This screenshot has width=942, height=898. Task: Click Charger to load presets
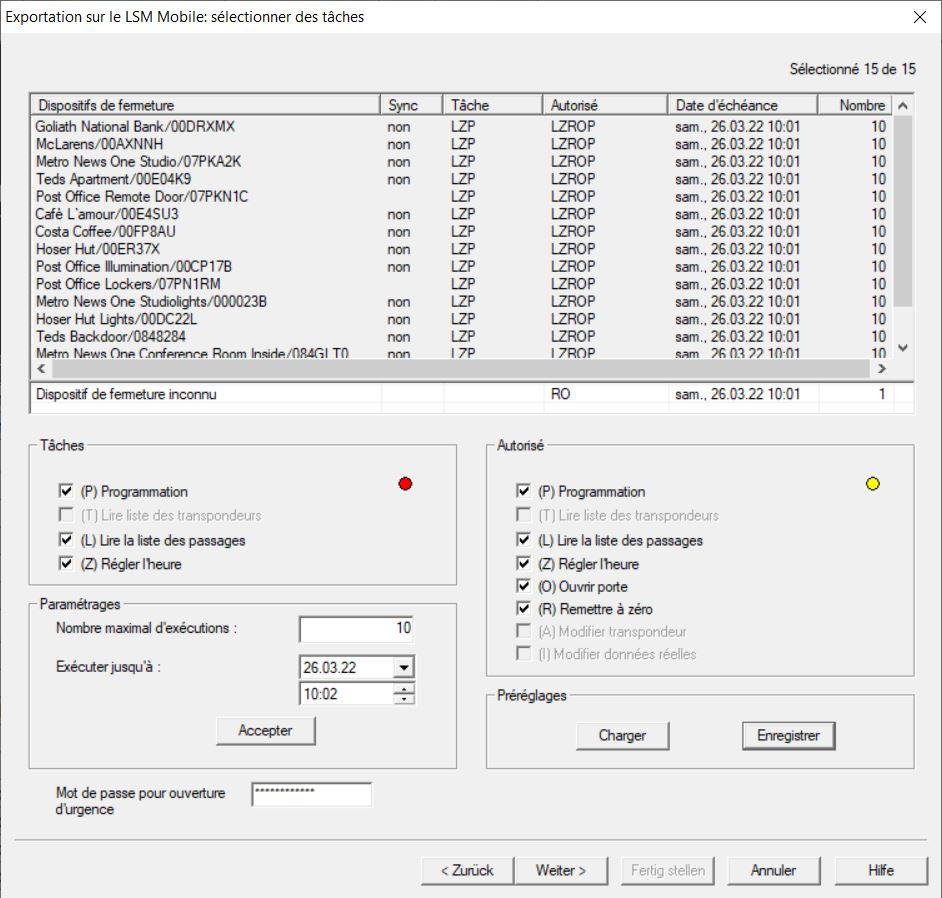coord(622,735)
